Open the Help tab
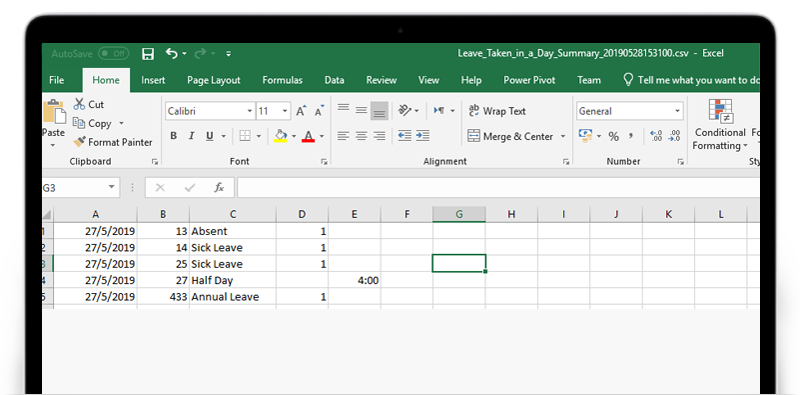Screen dimensions: 800x395 pyautogui.click(x=471, y=80)
